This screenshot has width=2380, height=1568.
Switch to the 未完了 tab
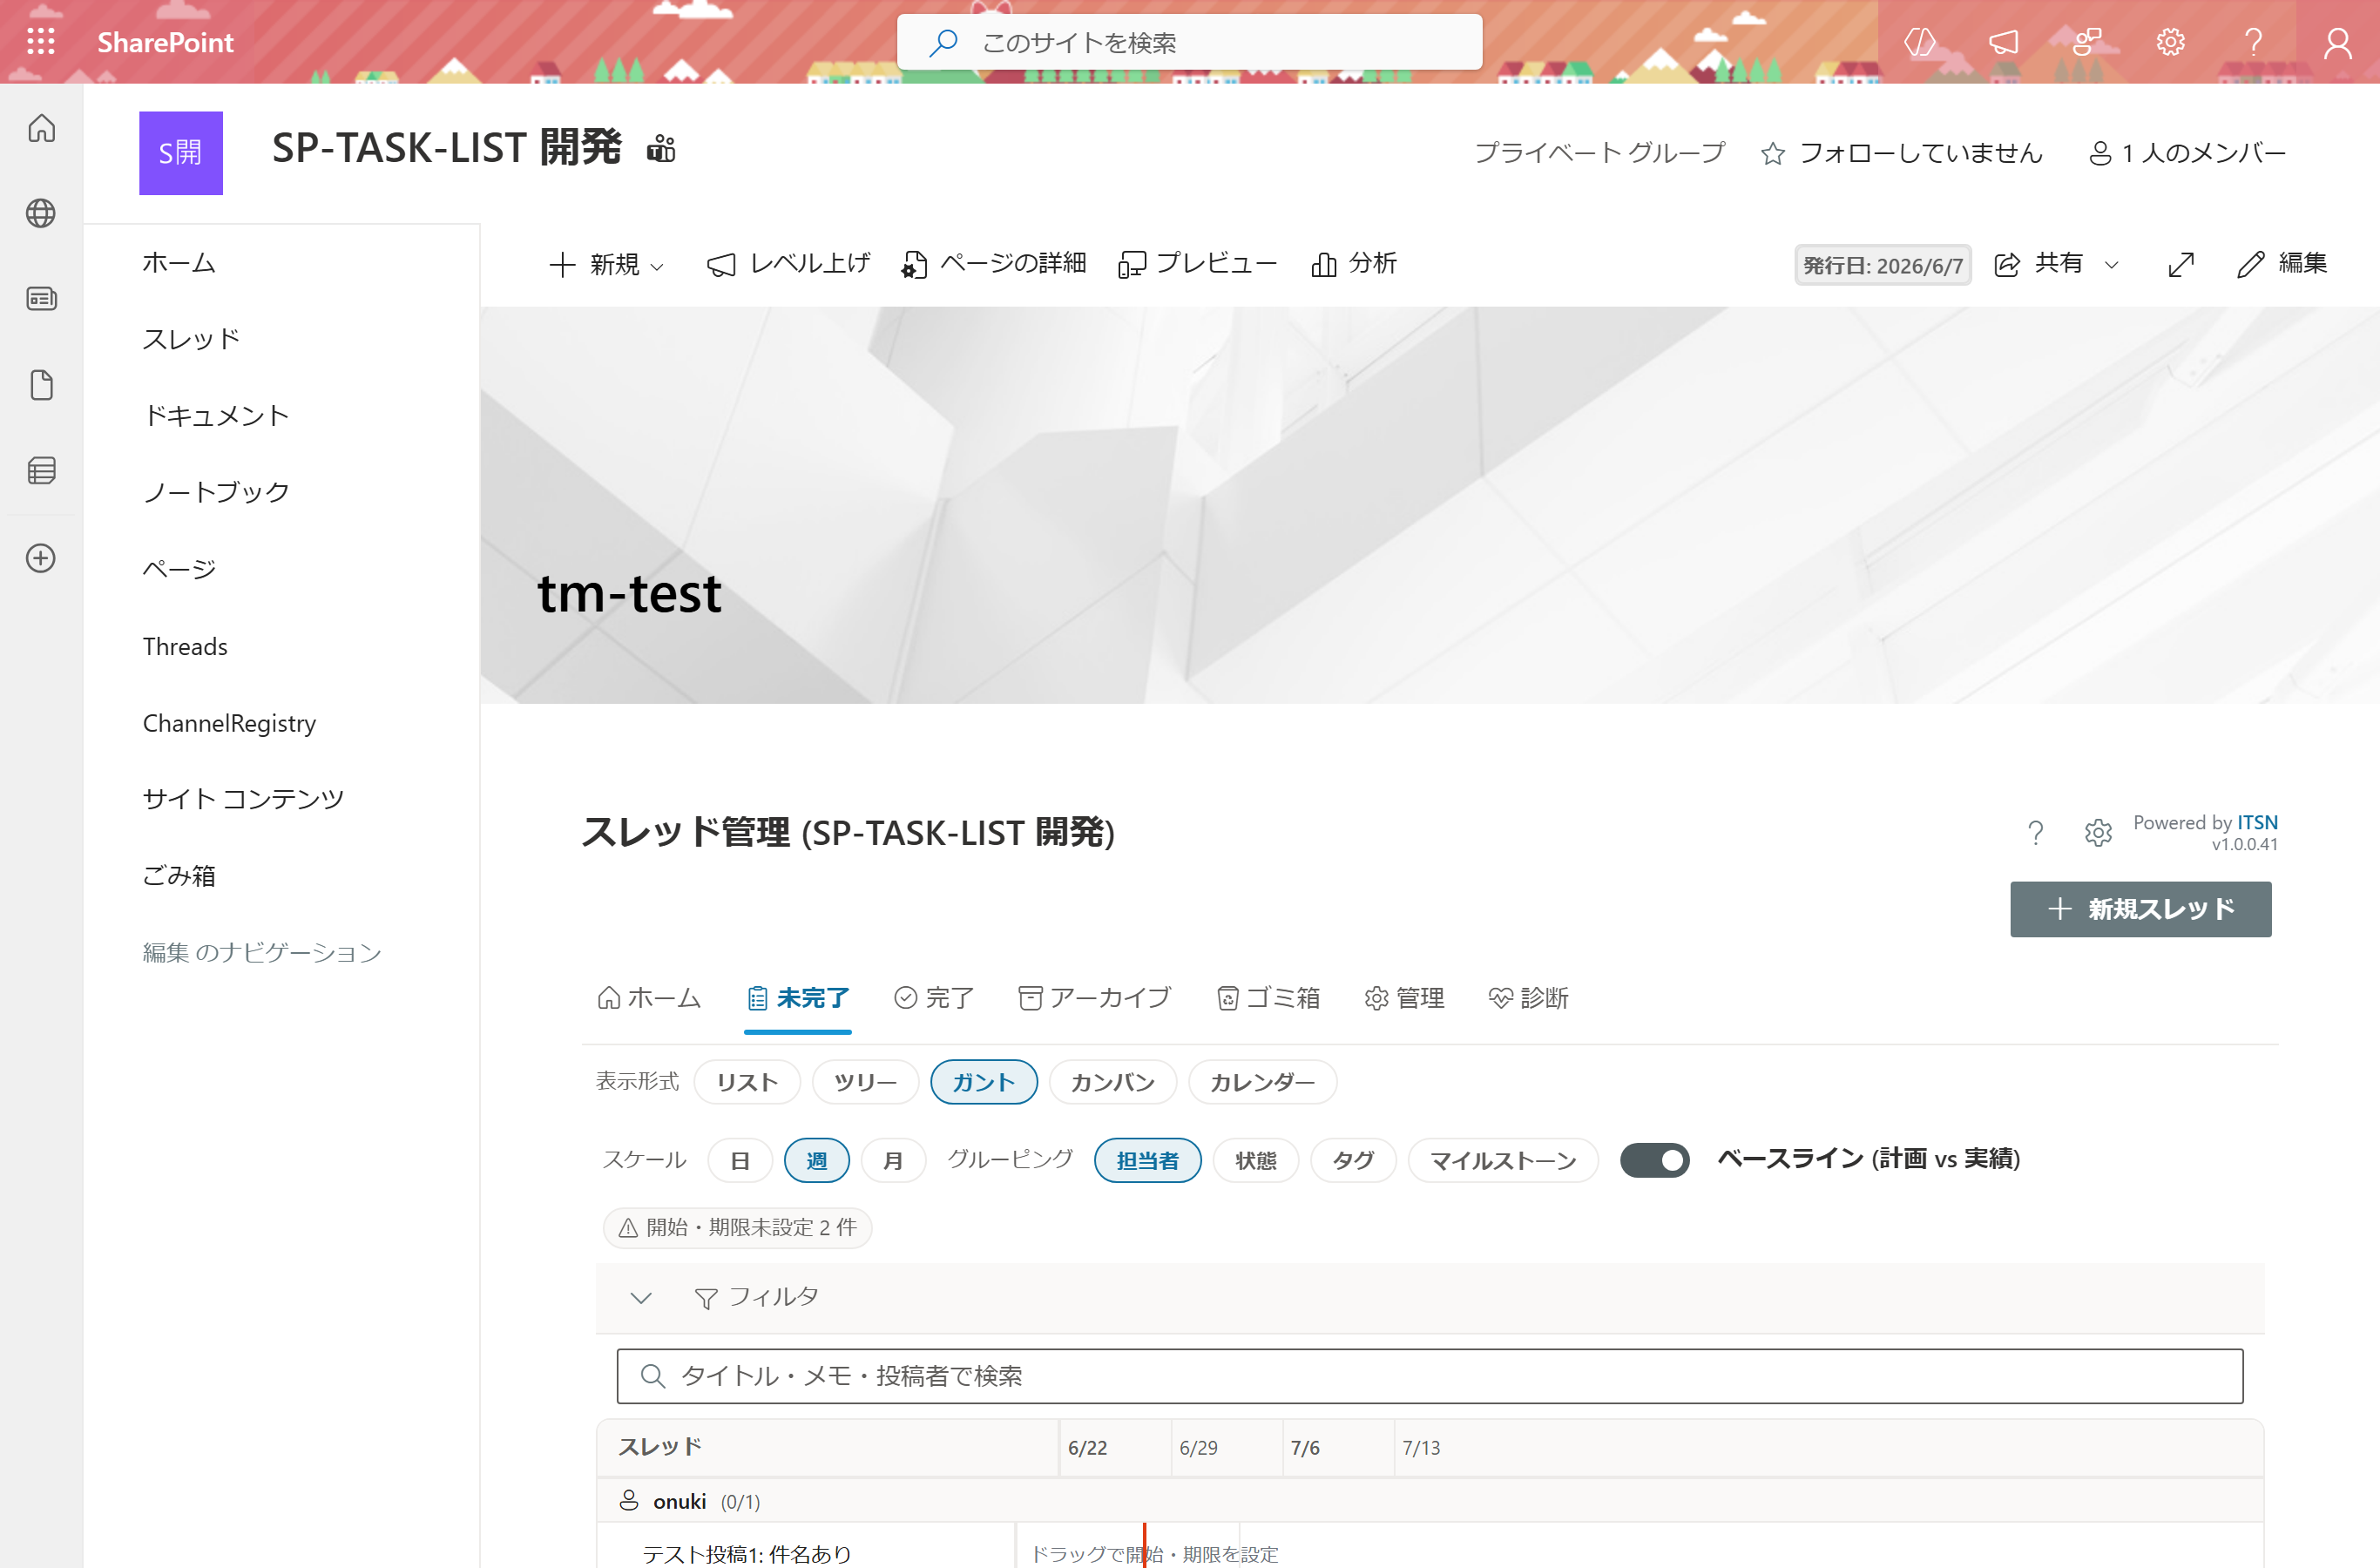pyautogui.click(x=798, y=998)
